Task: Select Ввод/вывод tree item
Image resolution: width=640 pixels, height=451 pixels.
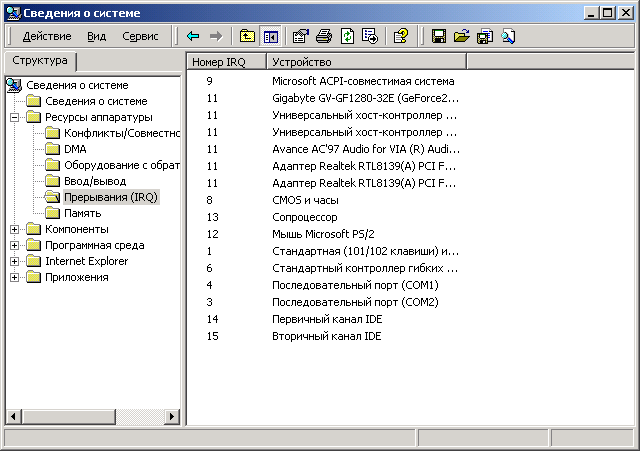Action: 95,181
